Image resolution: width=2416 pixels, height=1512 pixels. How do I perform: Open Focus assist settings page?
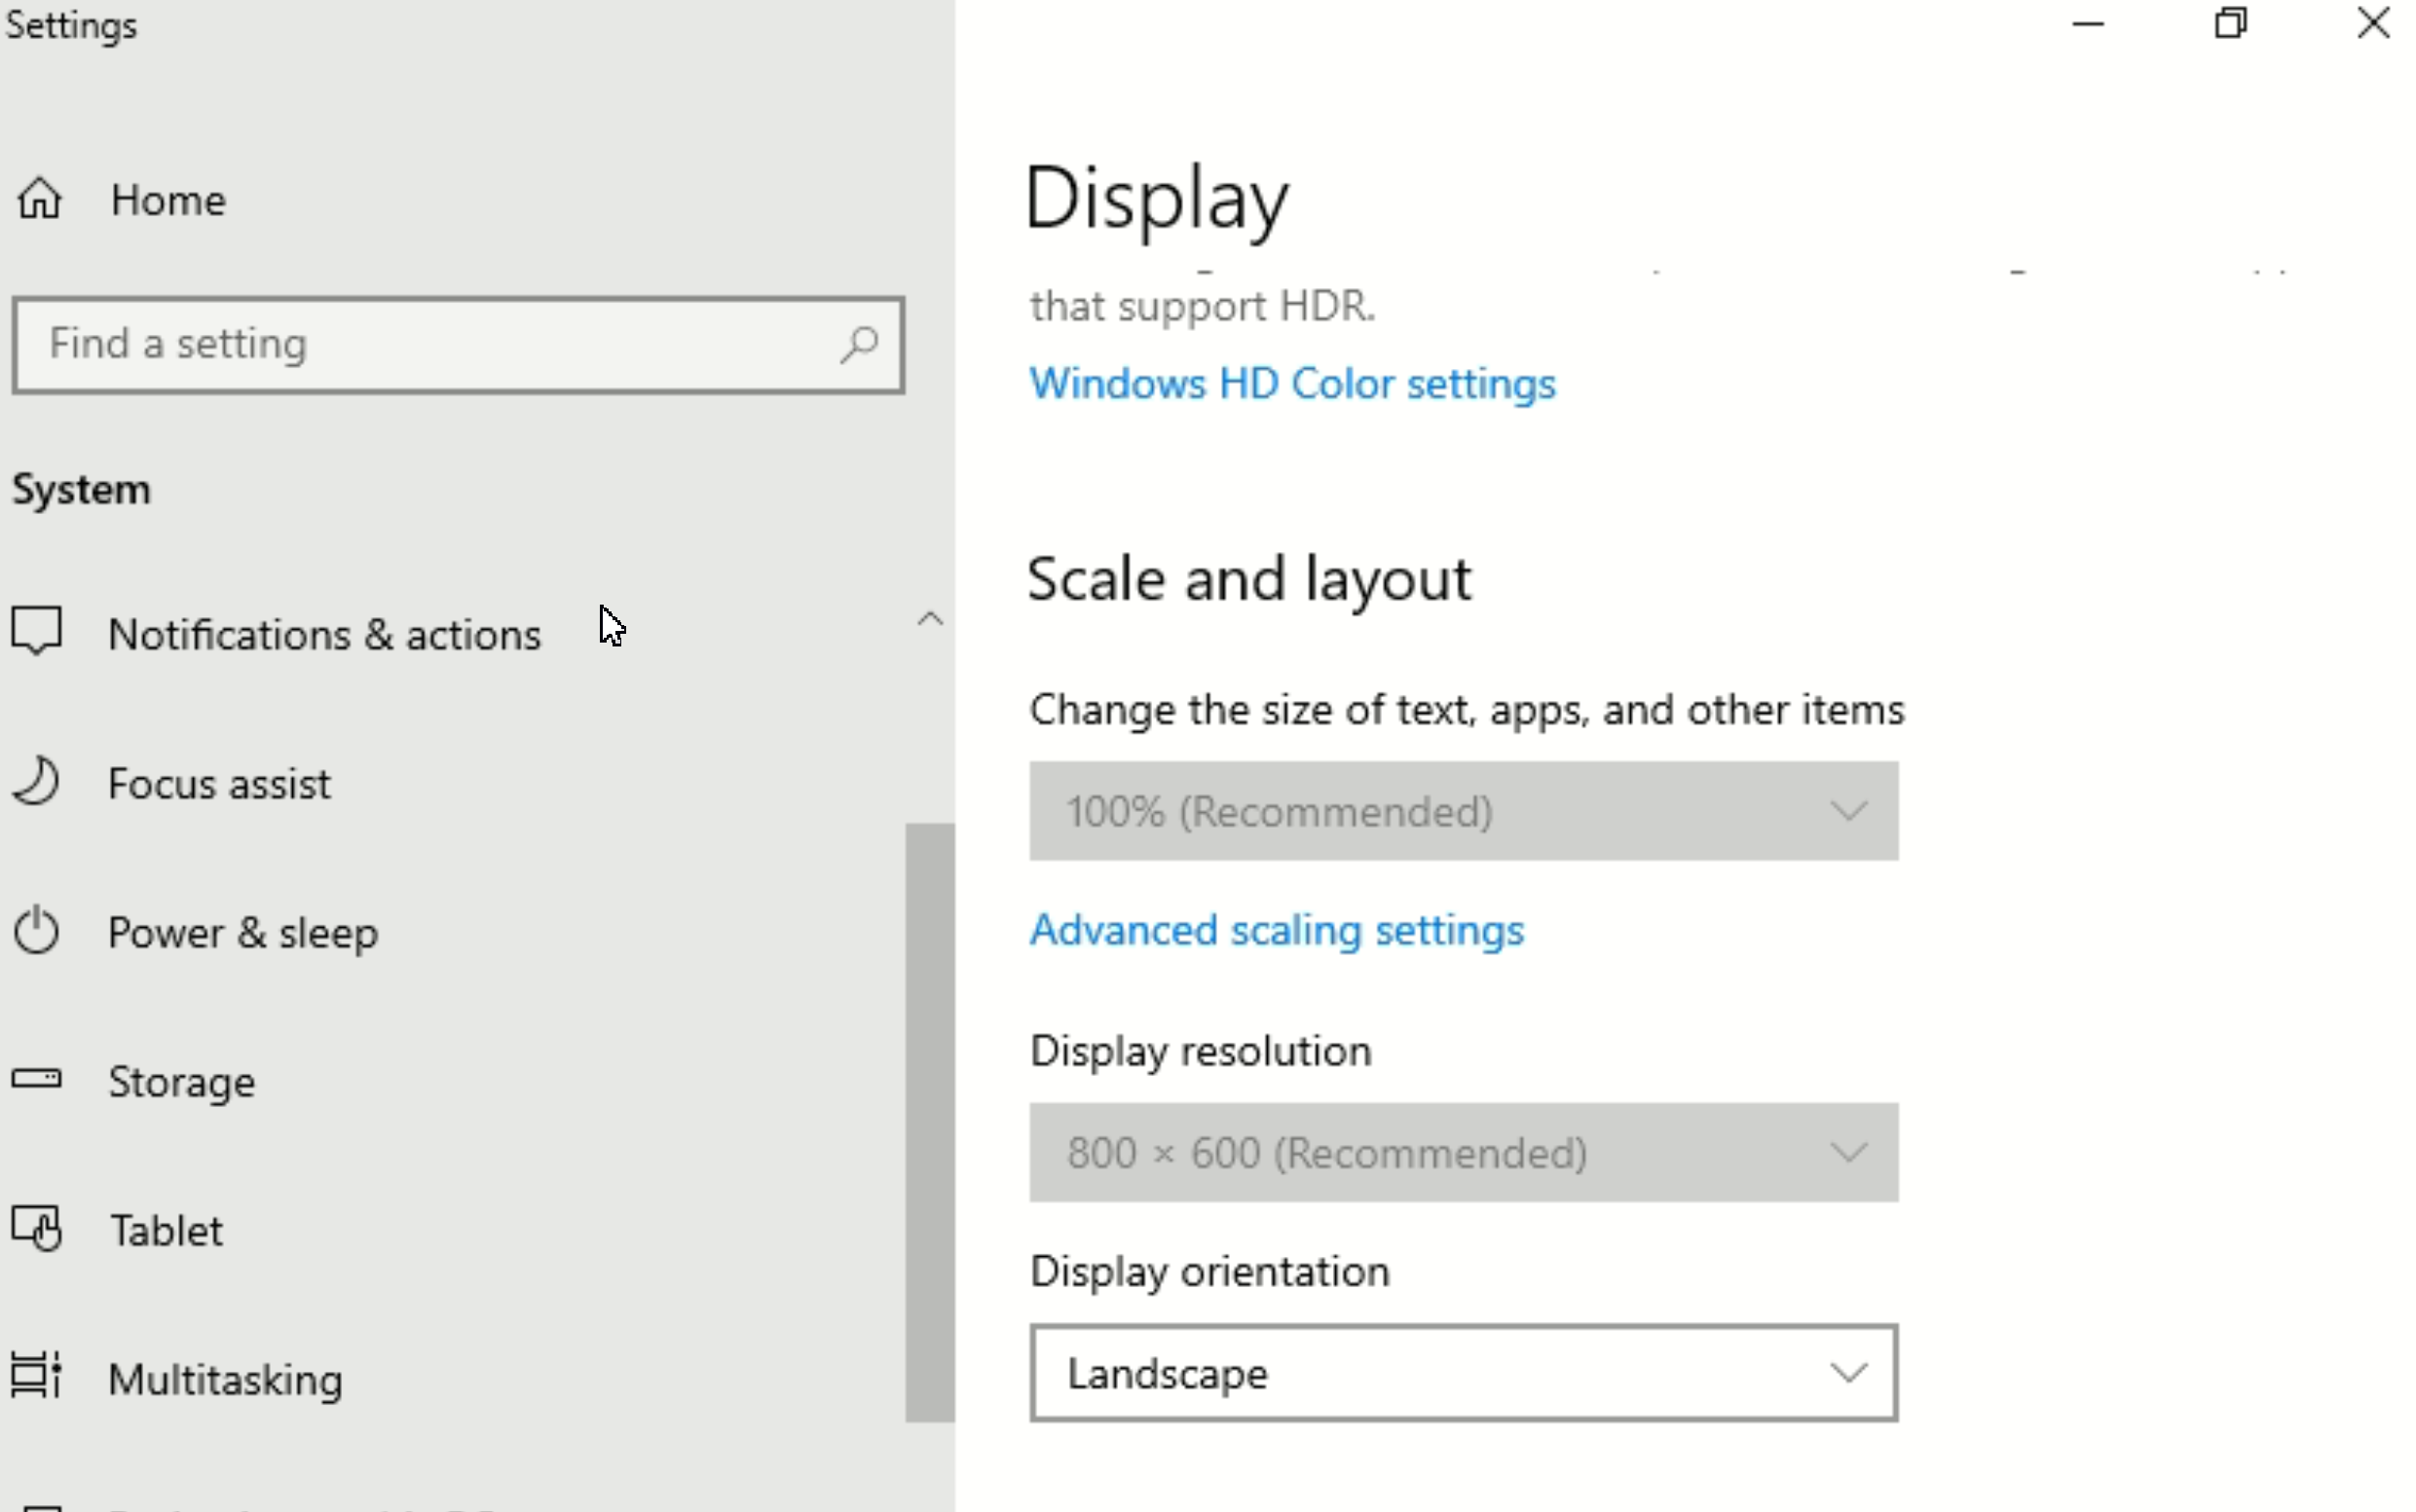(219, 784)
